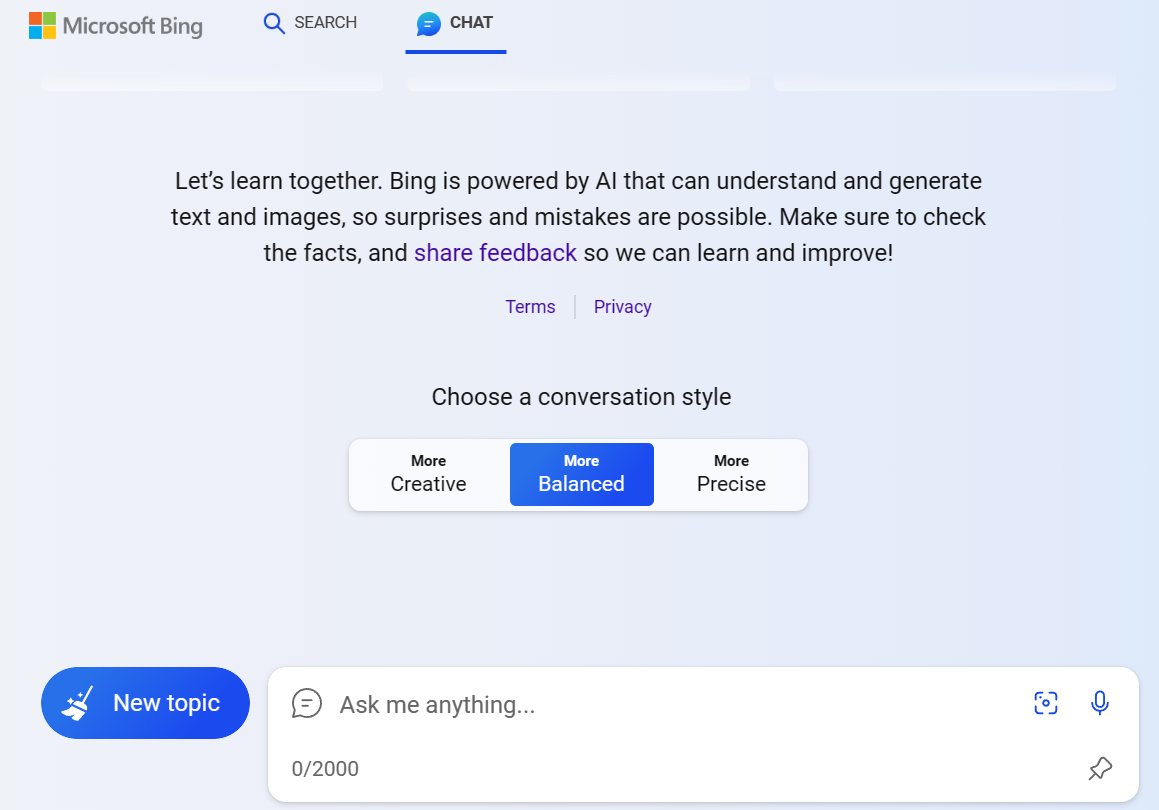1159x810 pixels.
Task: Click the message bubble icon in input box
Action: coord(307,704)
